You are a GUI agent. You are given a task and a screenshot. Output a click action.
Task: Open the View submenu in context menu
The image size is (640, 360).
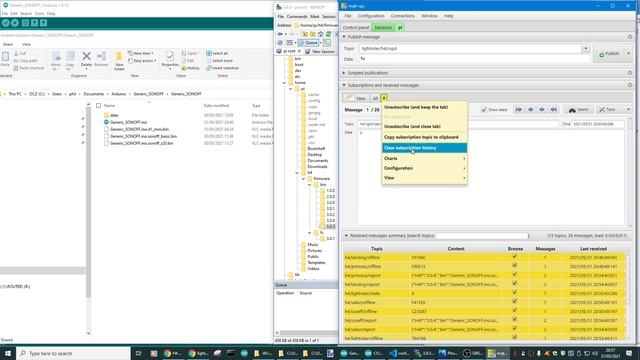(424, 178)
